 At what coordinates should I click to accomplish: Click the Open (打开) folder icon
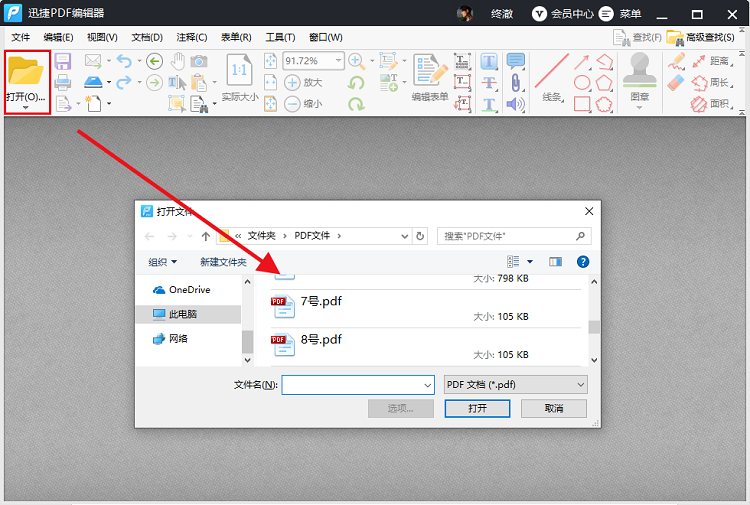point(26,71)
